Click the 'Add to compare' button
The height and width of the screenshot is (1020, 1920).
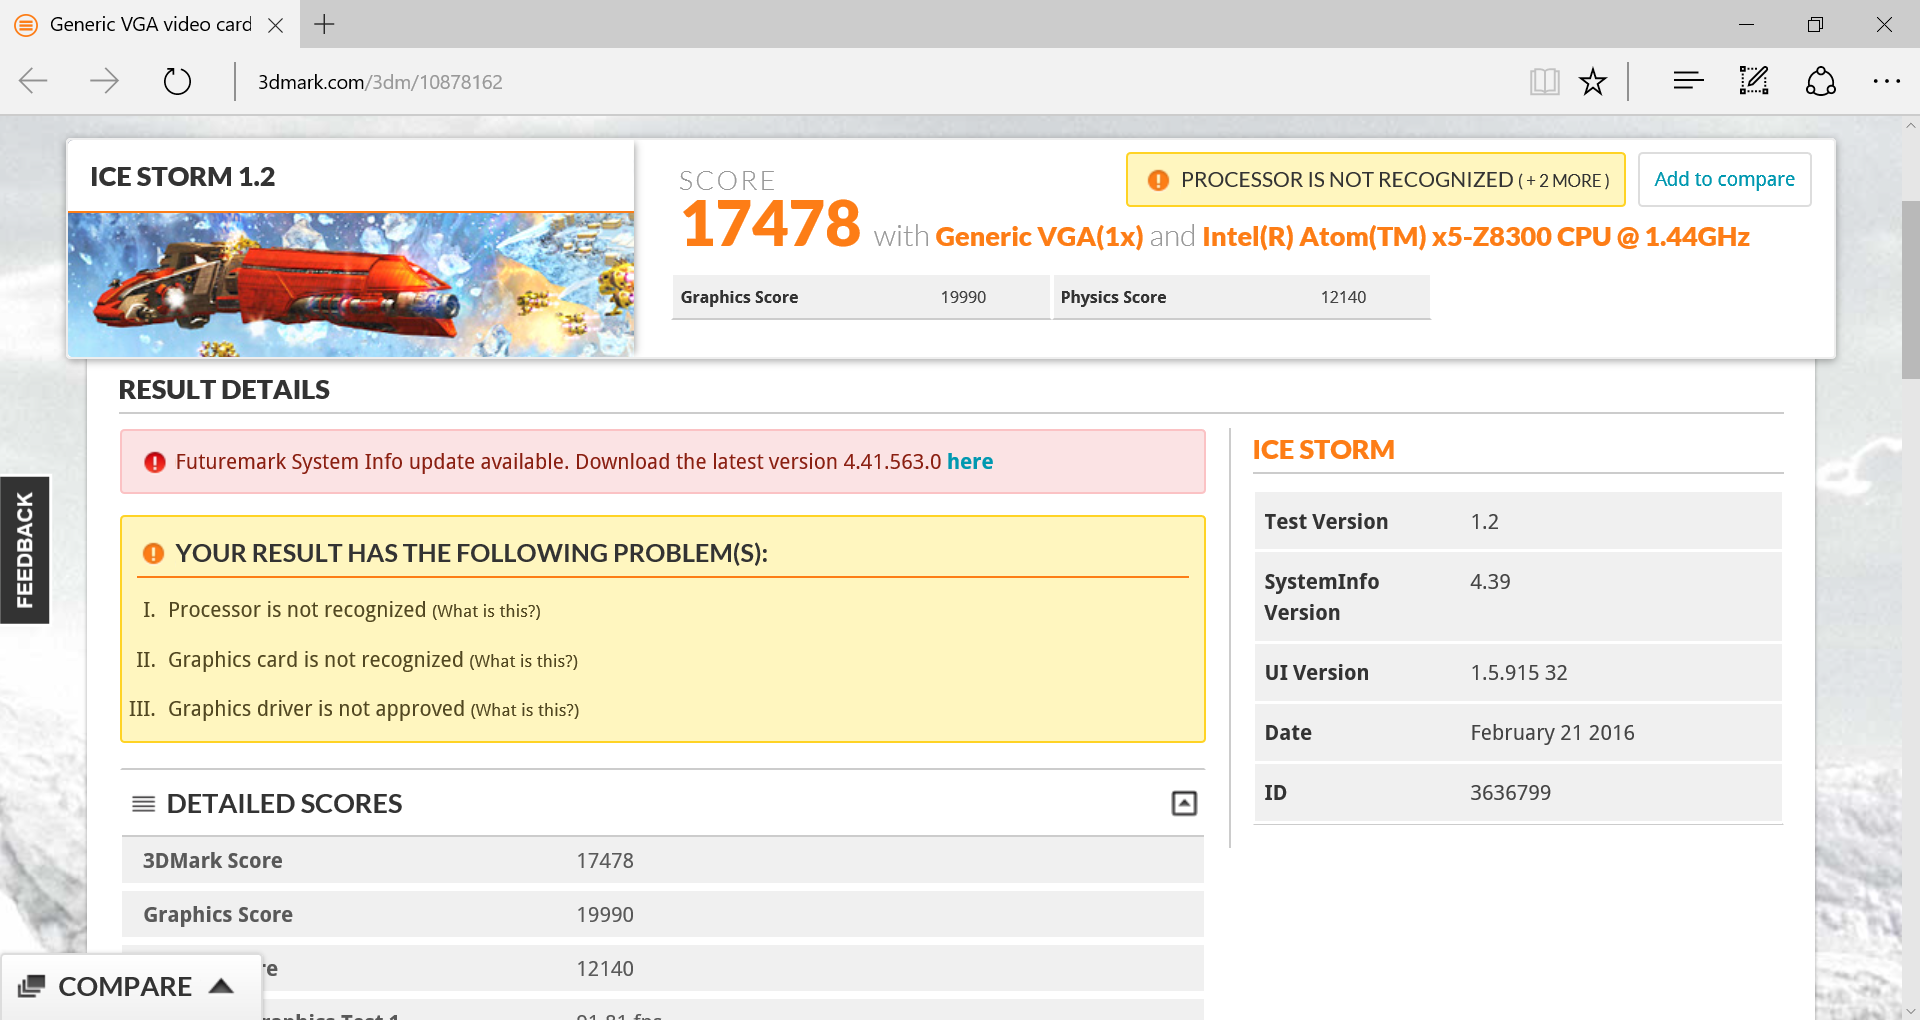pyautogui.click(x=1724, y=179)
